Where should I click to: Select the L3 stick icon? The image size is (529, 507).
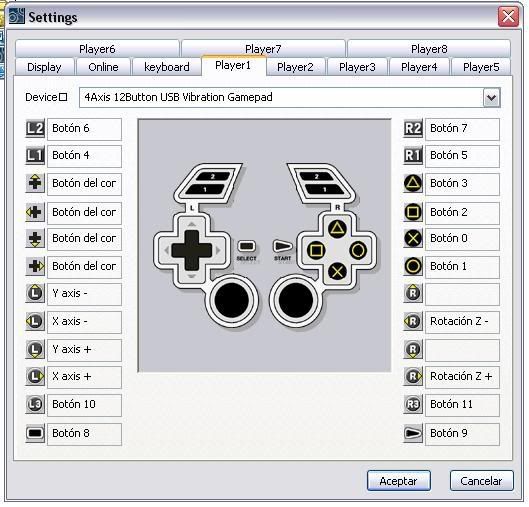[35, 404]
